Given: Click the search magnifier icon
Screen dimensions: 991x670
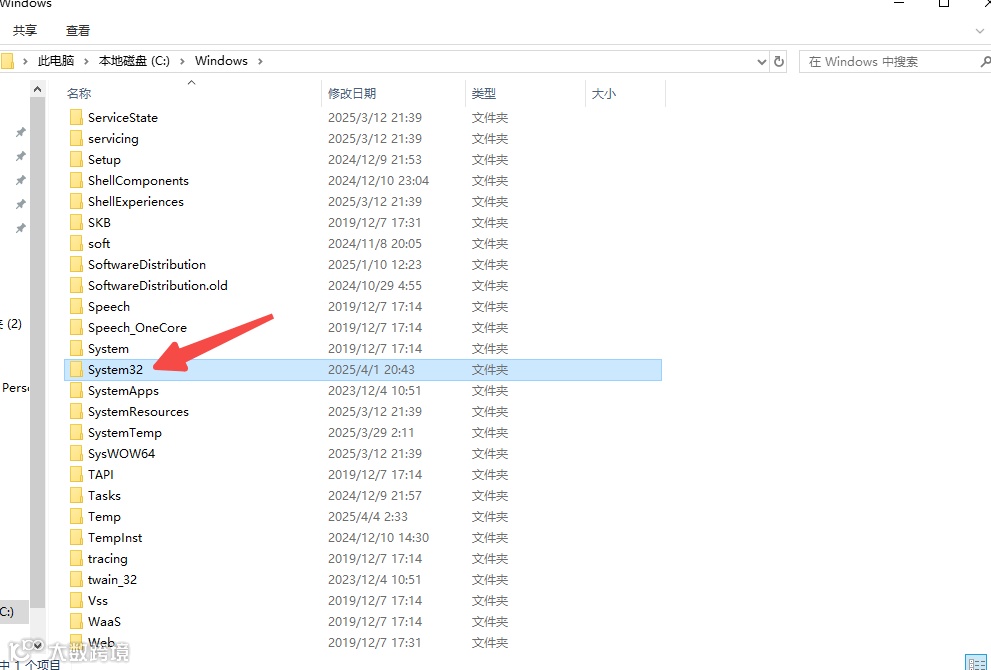Looking at the screenshot, I should pos(985,61).
